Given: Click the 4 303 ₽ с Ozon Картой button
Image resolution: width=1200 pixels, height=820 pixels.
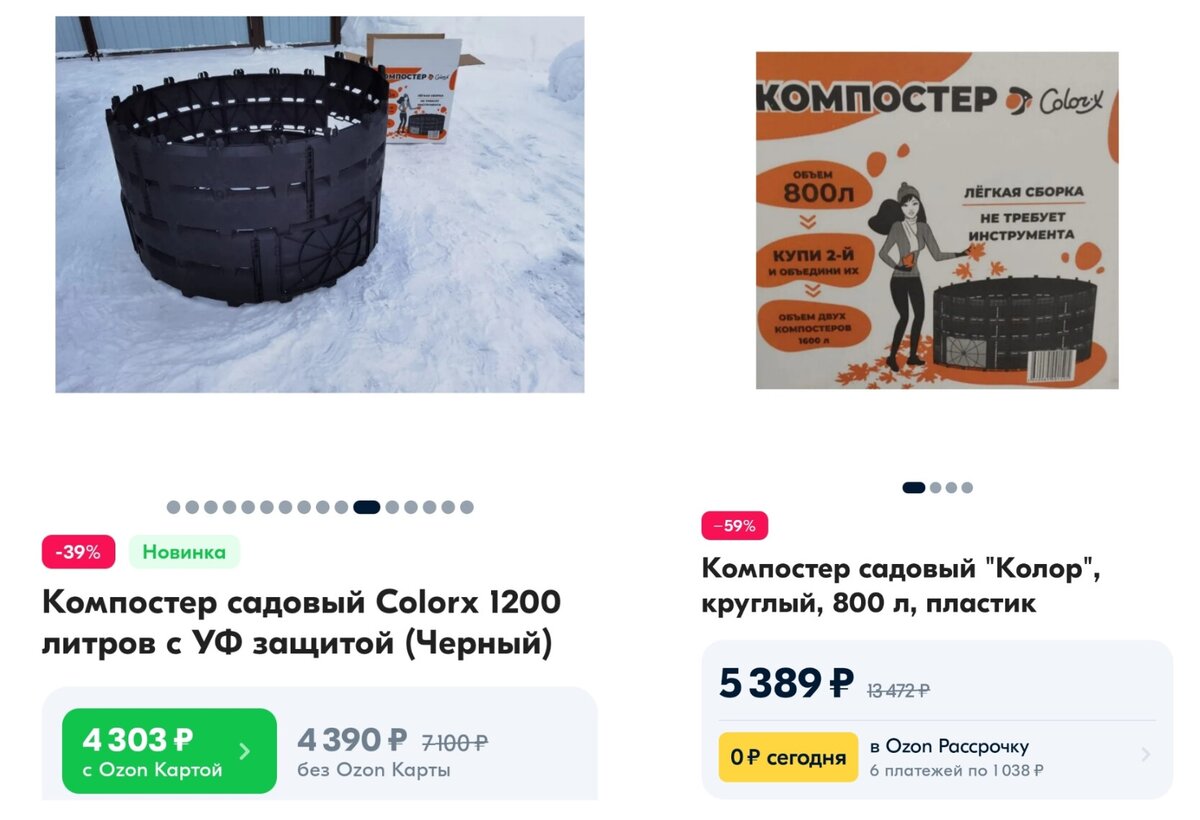Looking at the screenshot, I should (x=169, y=751).
